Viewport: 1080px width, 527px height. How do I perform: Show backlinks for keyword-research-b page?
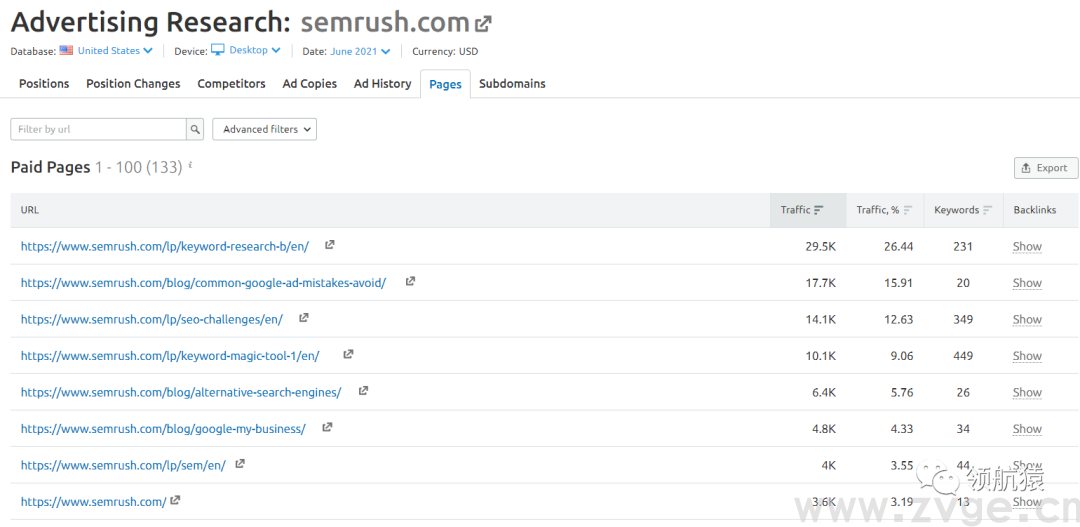tap(1026, 246)
